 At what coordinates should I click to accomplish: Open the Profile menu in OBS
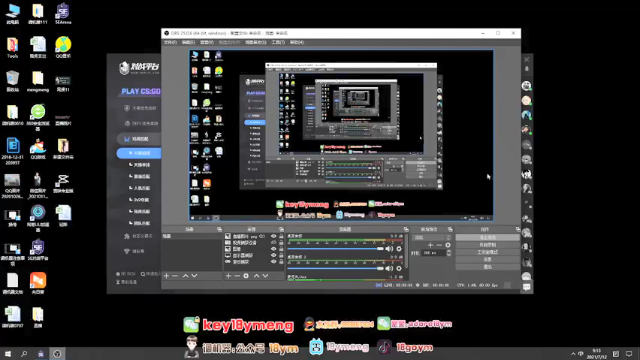(229, 42)
